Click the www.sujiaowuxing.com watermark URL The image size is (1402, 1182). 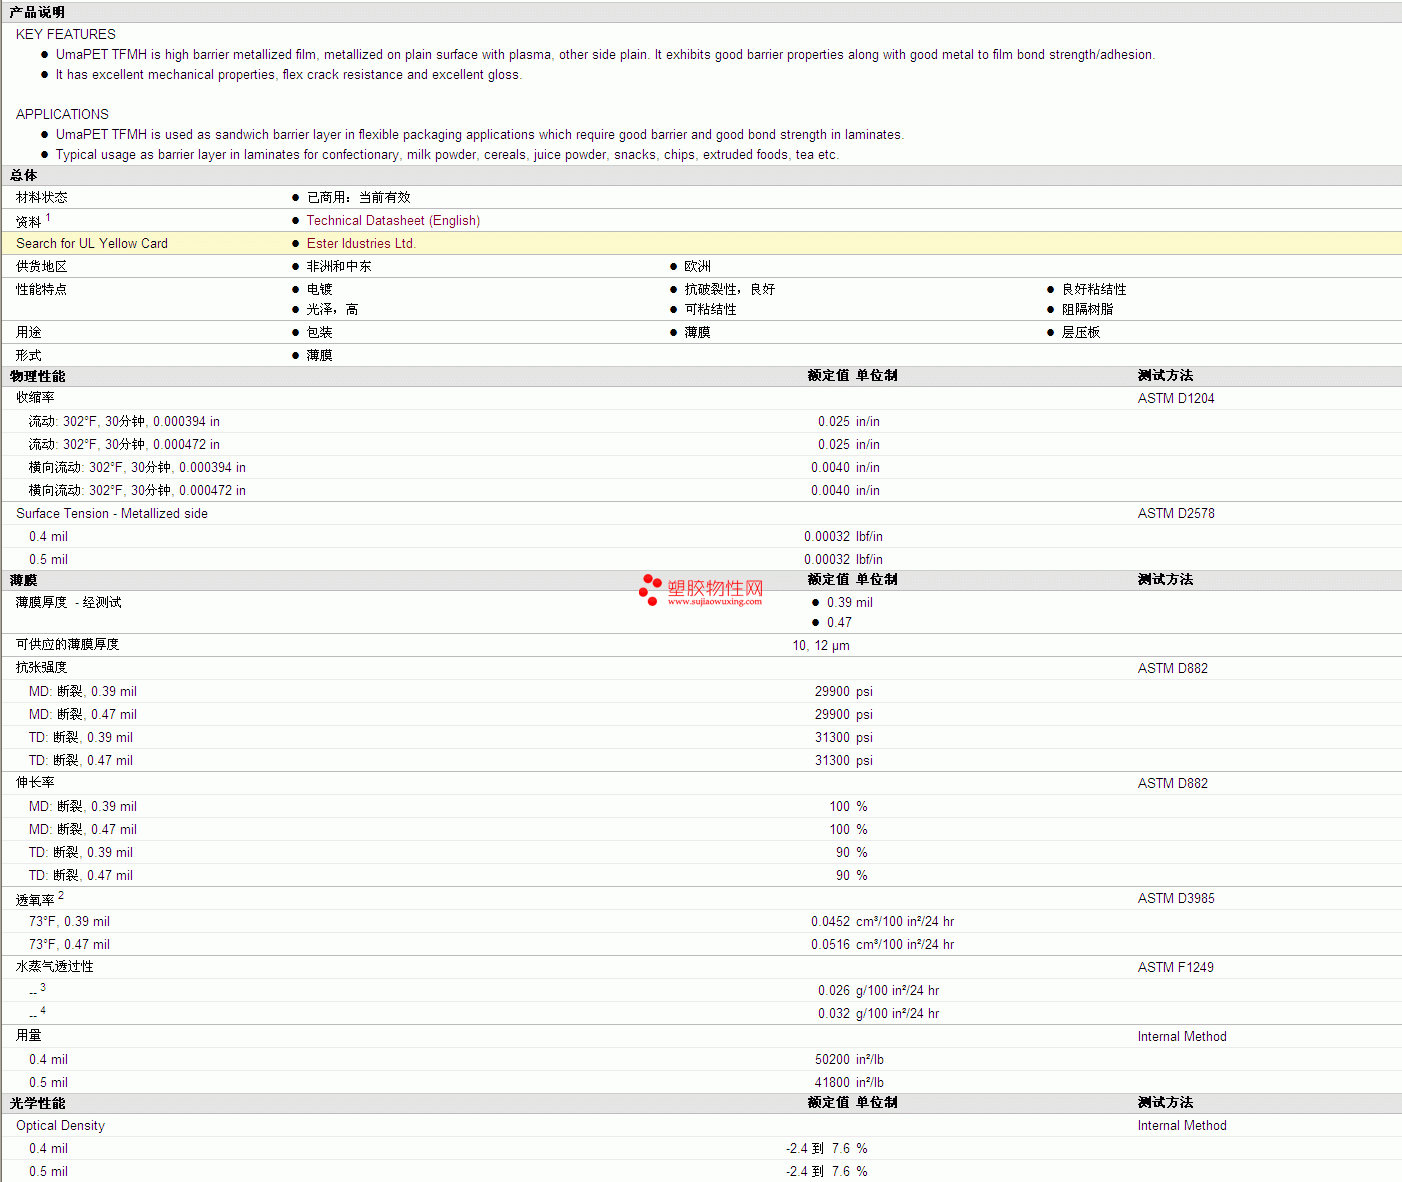tap(714, 602)
